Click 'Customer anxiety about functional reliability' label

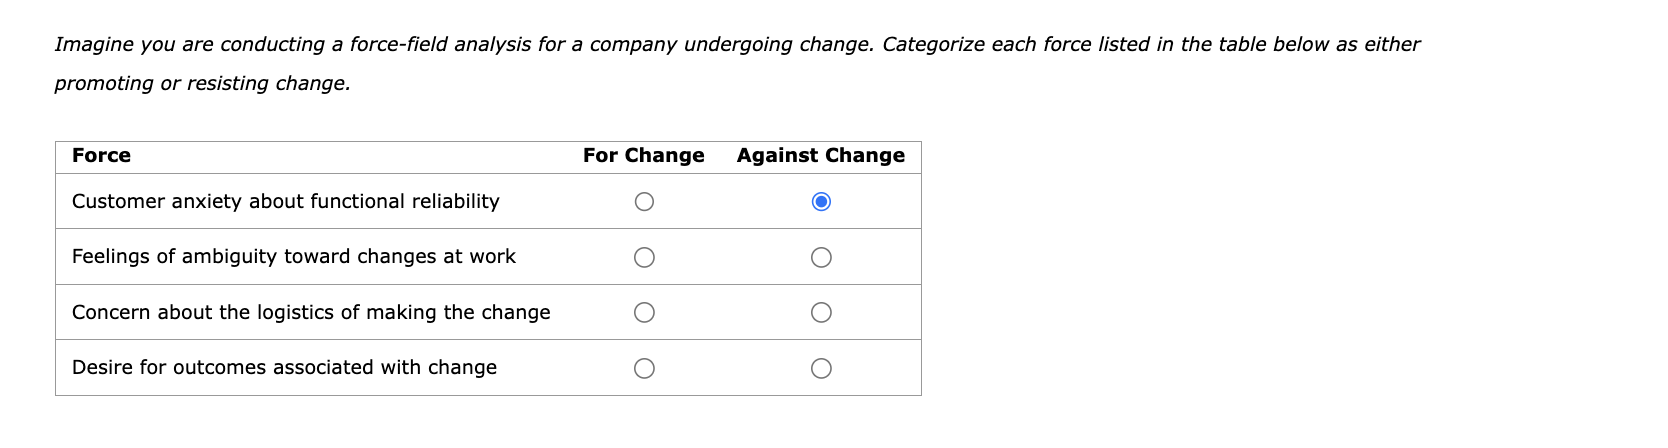[x=285, y=202]
